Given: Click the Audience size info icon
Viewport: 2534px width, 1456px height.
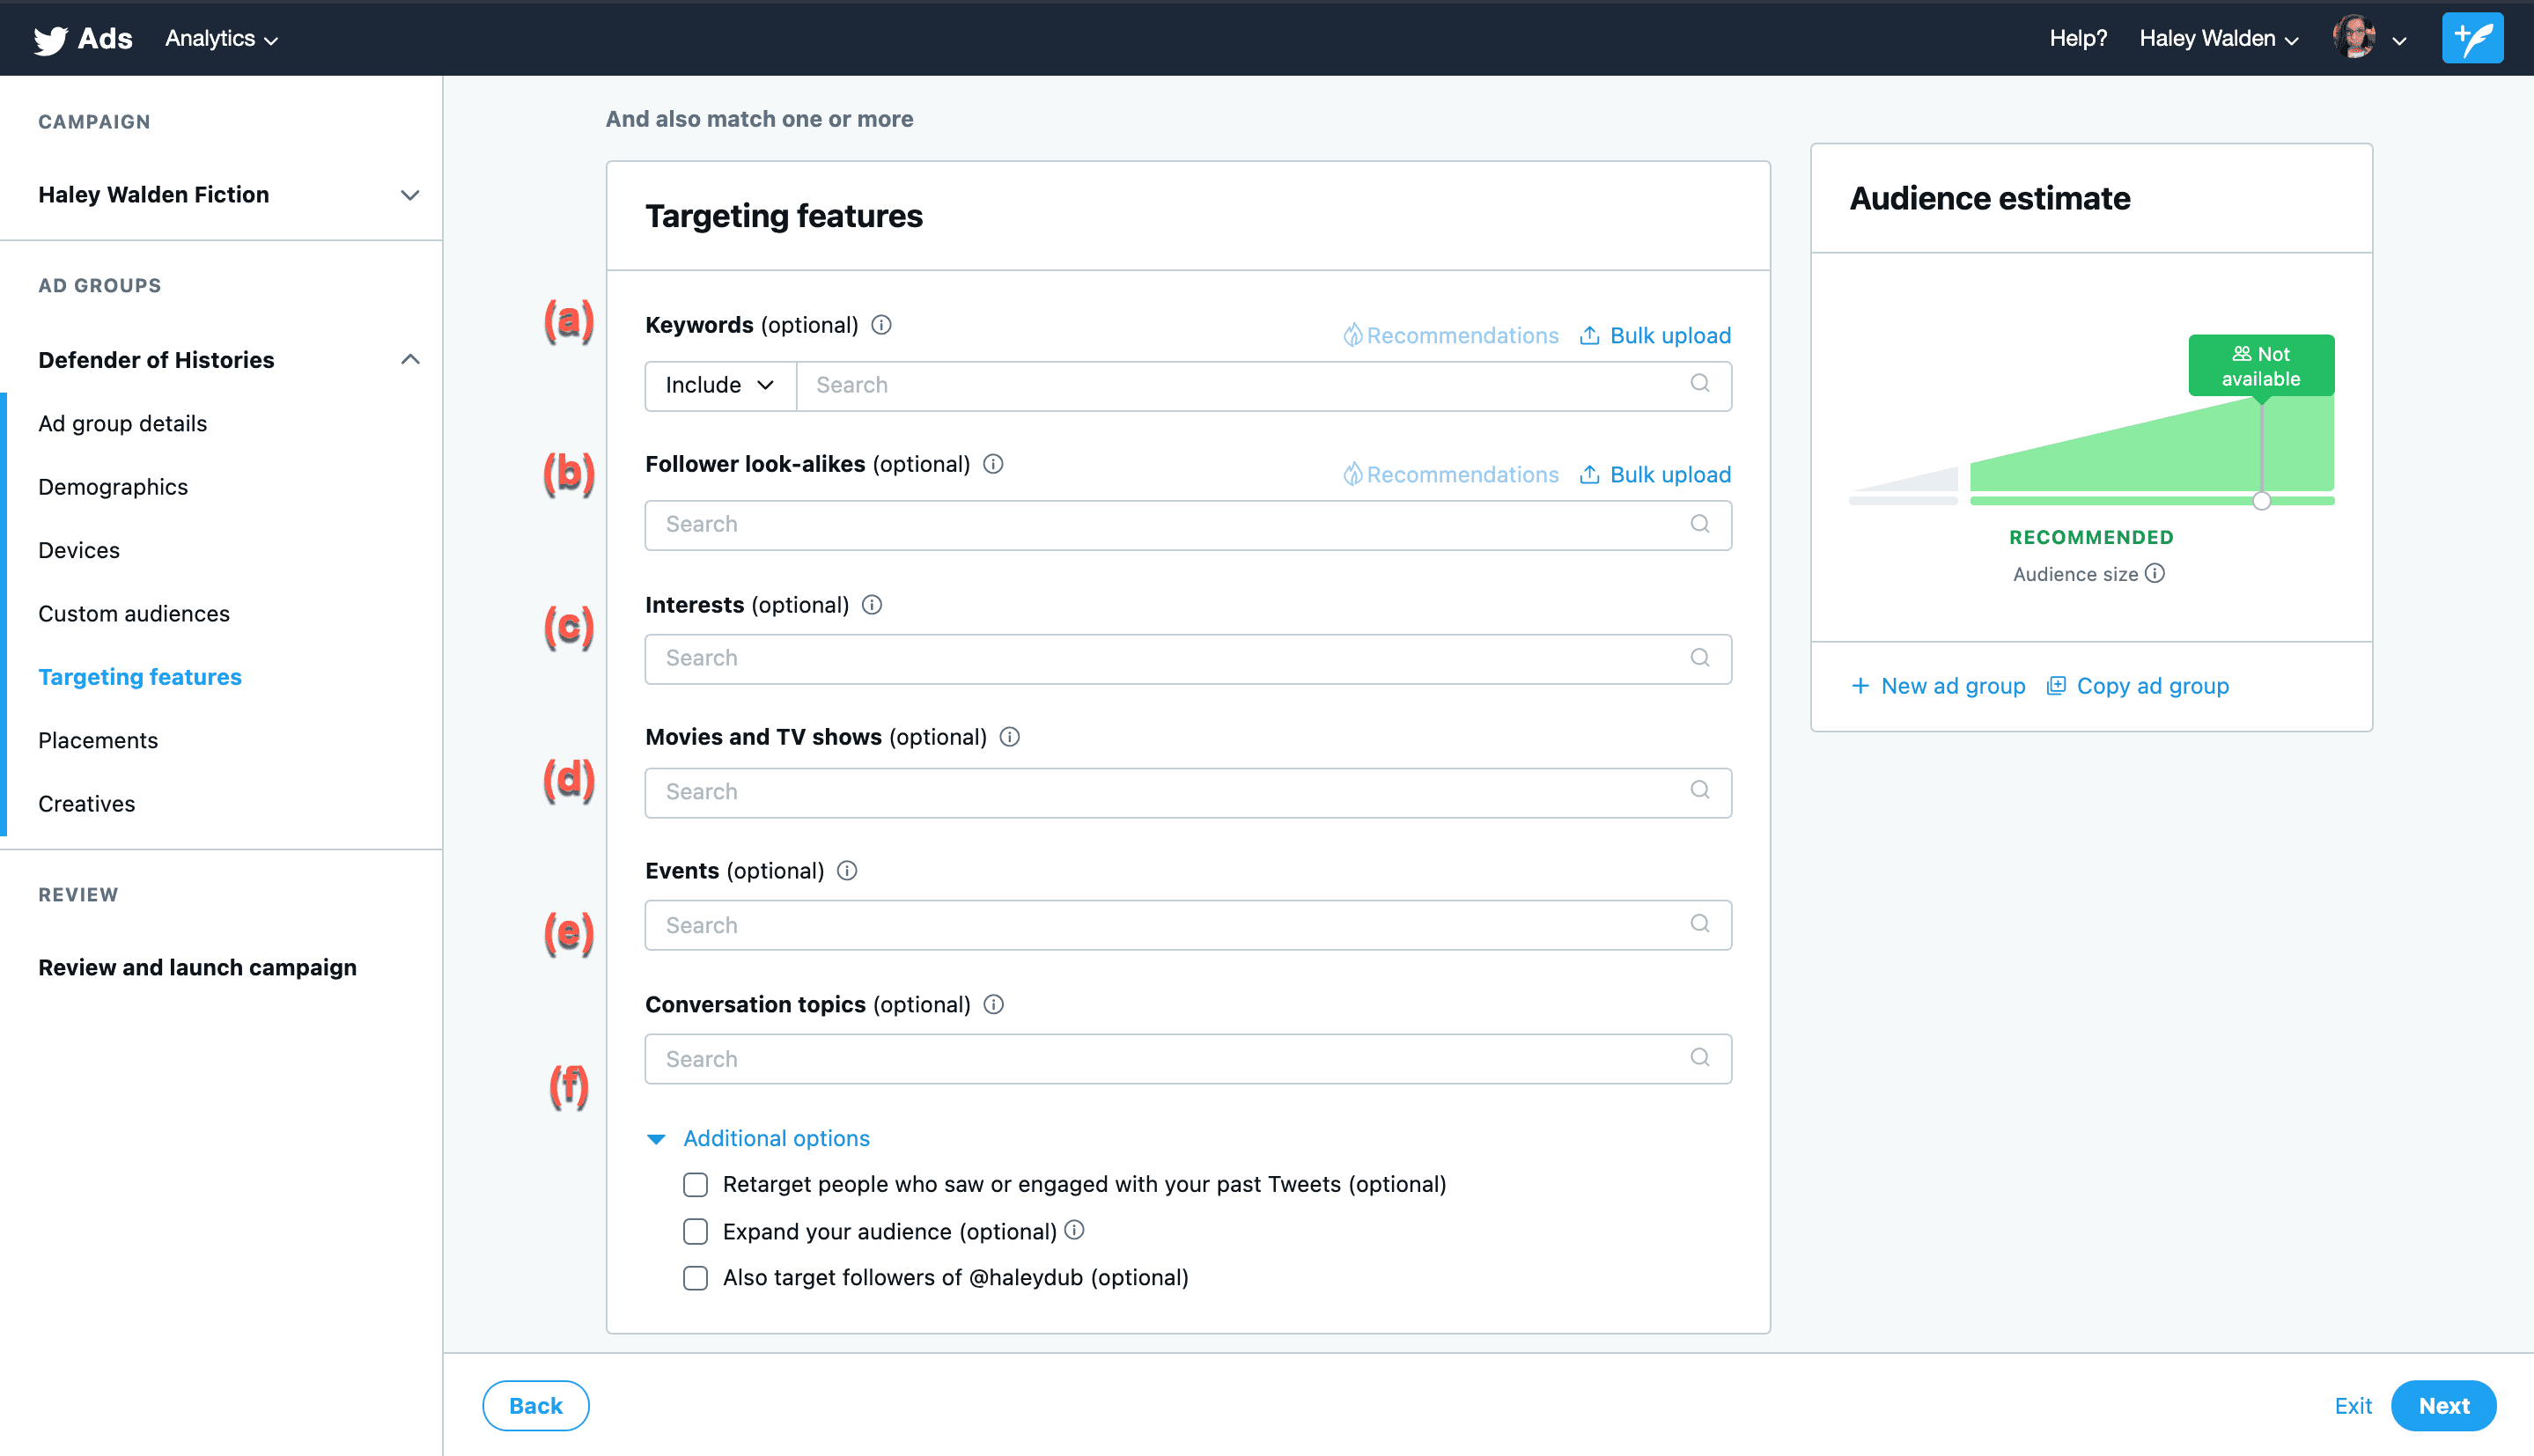Looking at the screenshot, I should tap(2156, 573).
